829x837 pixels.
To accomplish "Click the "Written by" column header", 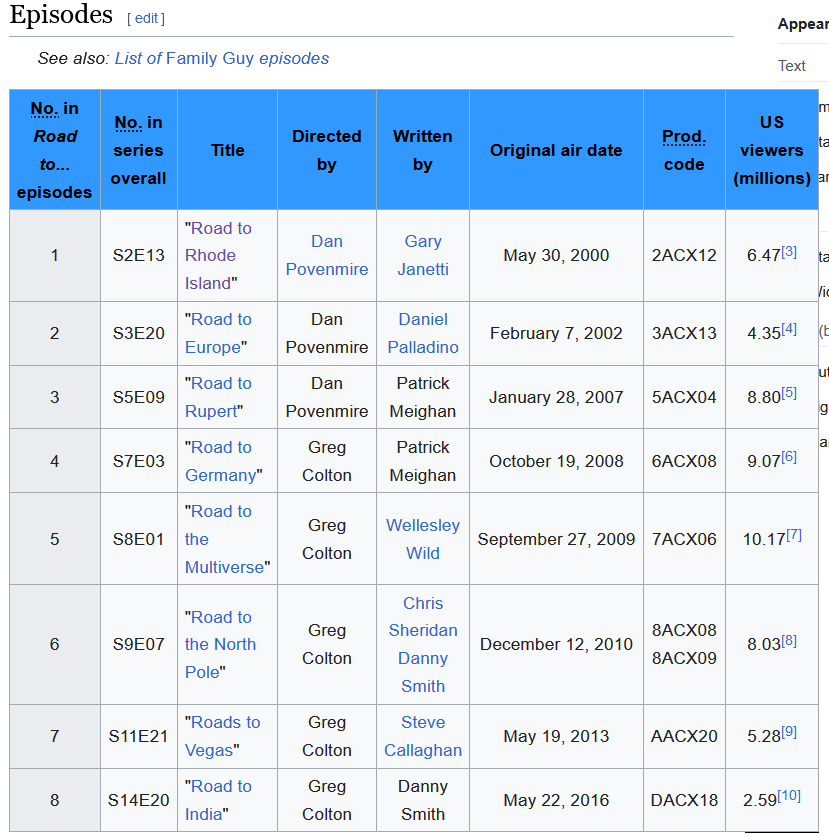I will [423, 150].
